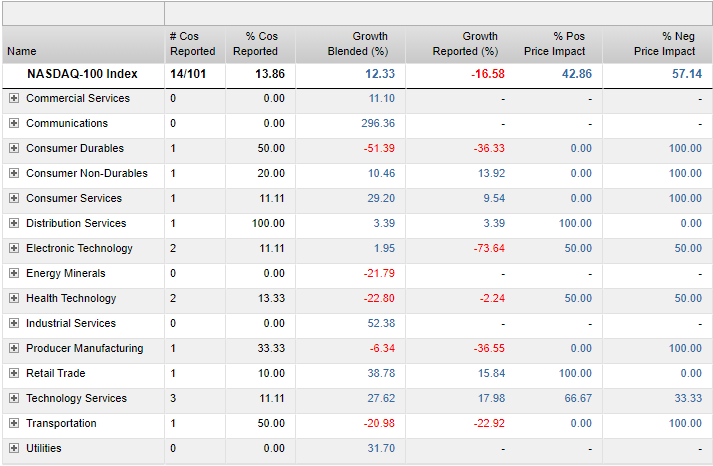This screenshot has height=466, width=713.
Task: Click Consumer Non-Durables reported growth 13.92
Action: [492, 173]
